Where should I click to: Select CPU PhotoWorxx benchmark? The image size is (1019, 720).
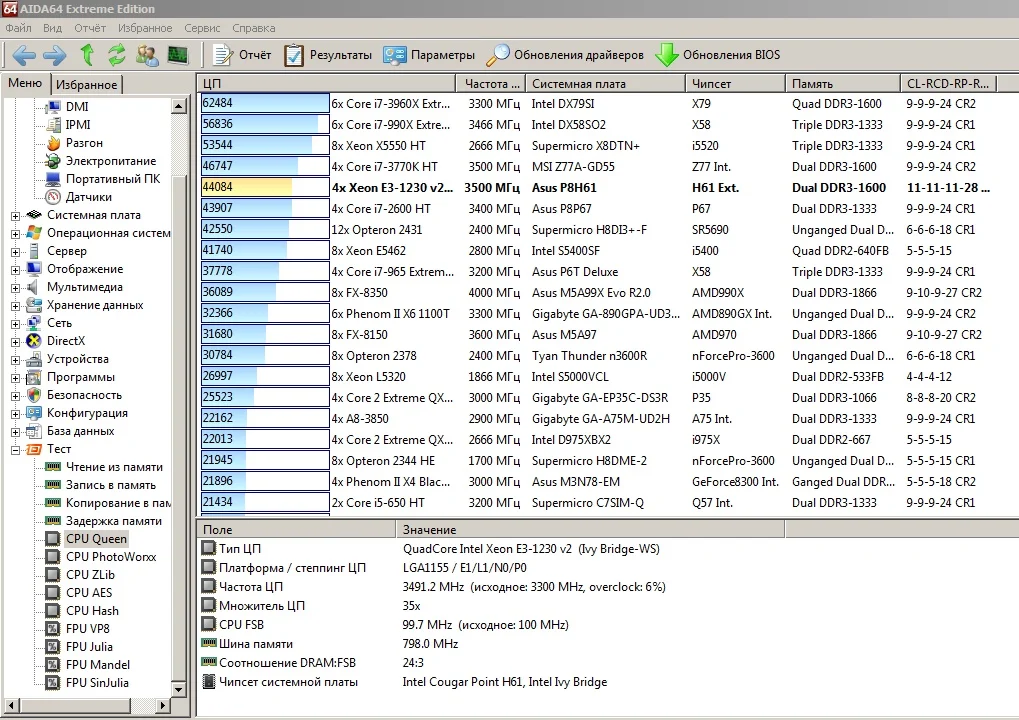(x=111, y=557)
